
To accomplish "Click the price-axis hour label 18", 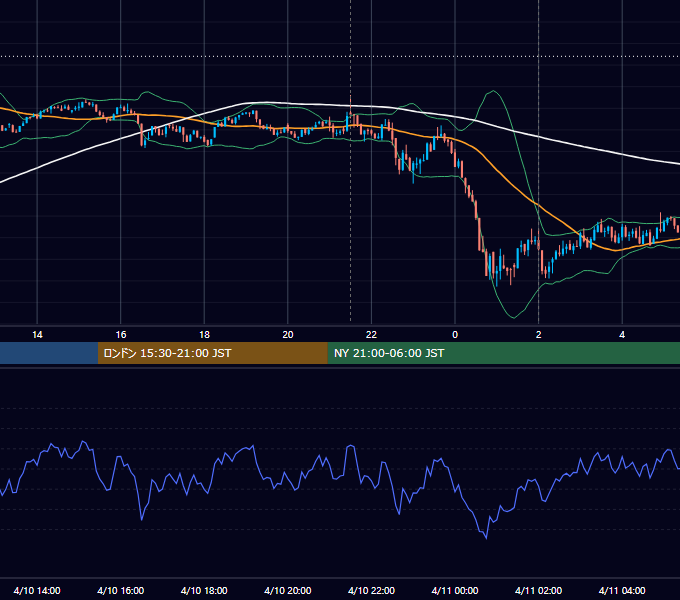I will click(204, 335).
